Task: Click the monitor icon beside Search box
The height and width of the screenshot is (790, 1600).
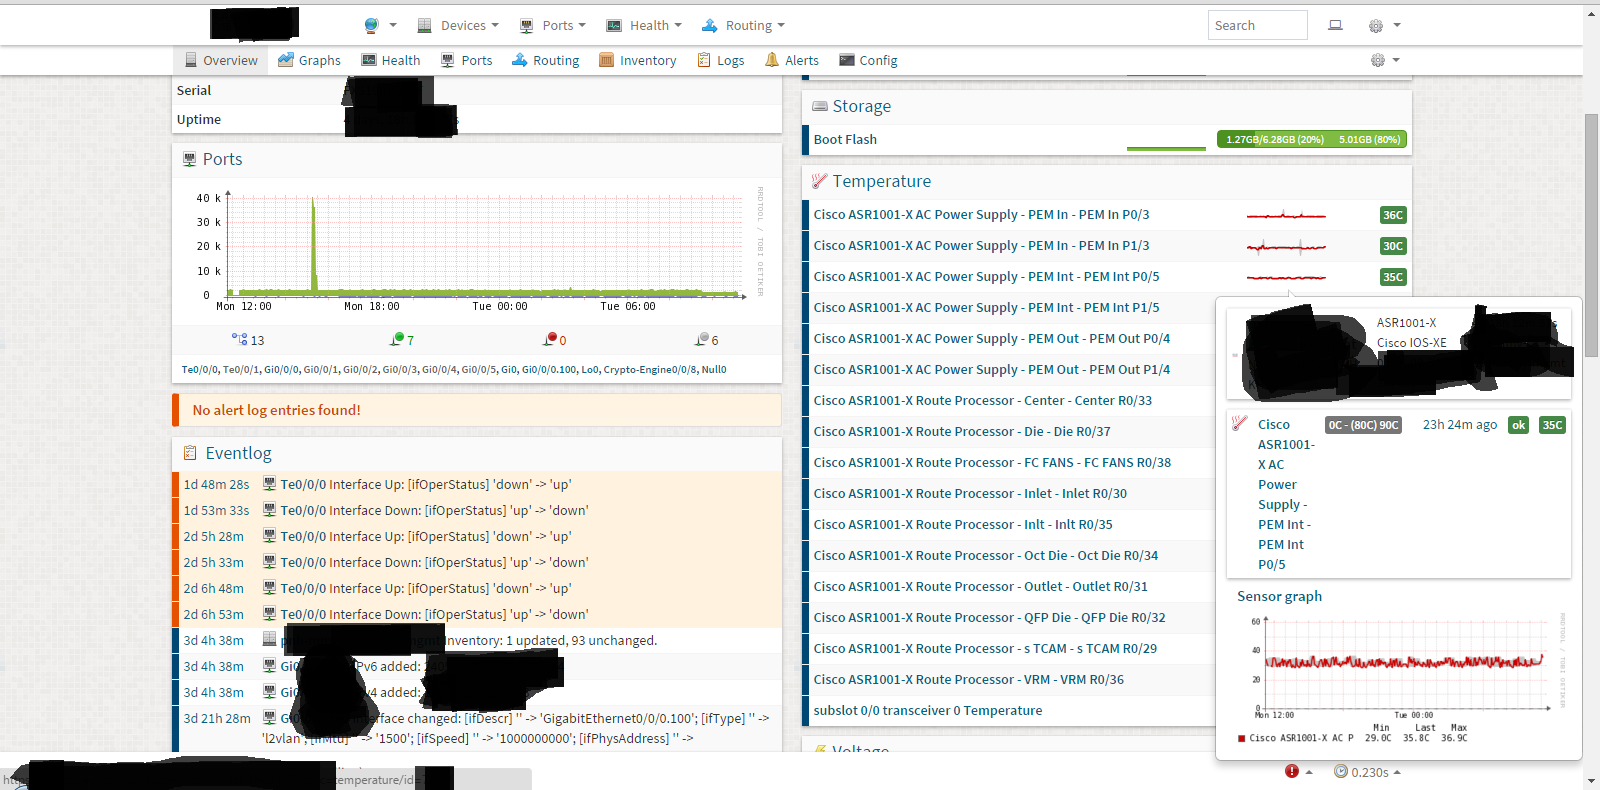Action: tap(1335, 26)
